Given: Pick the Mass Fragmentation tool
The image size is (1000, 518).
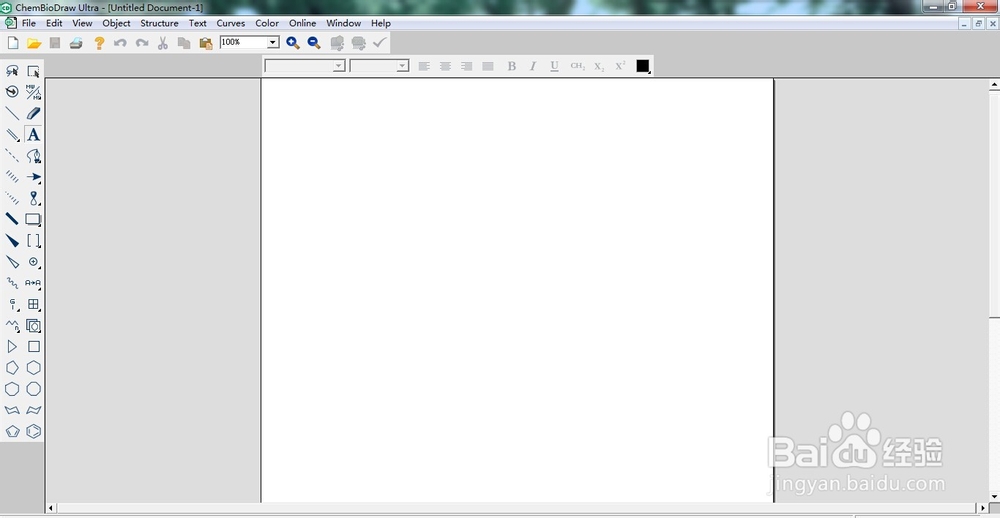Looking at the screenshot, I should pos(33,92).
